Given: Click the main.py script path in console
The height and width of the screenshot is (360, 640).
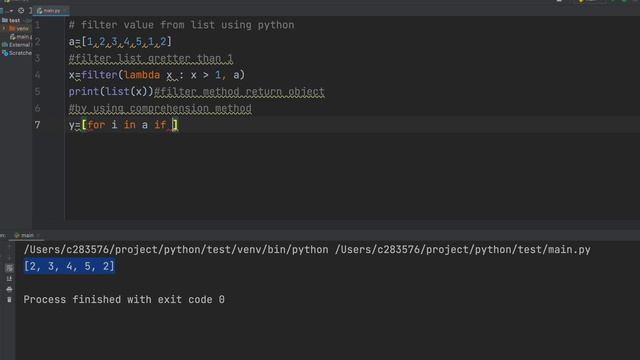Looking at the screenshot, I should point(463,250).
